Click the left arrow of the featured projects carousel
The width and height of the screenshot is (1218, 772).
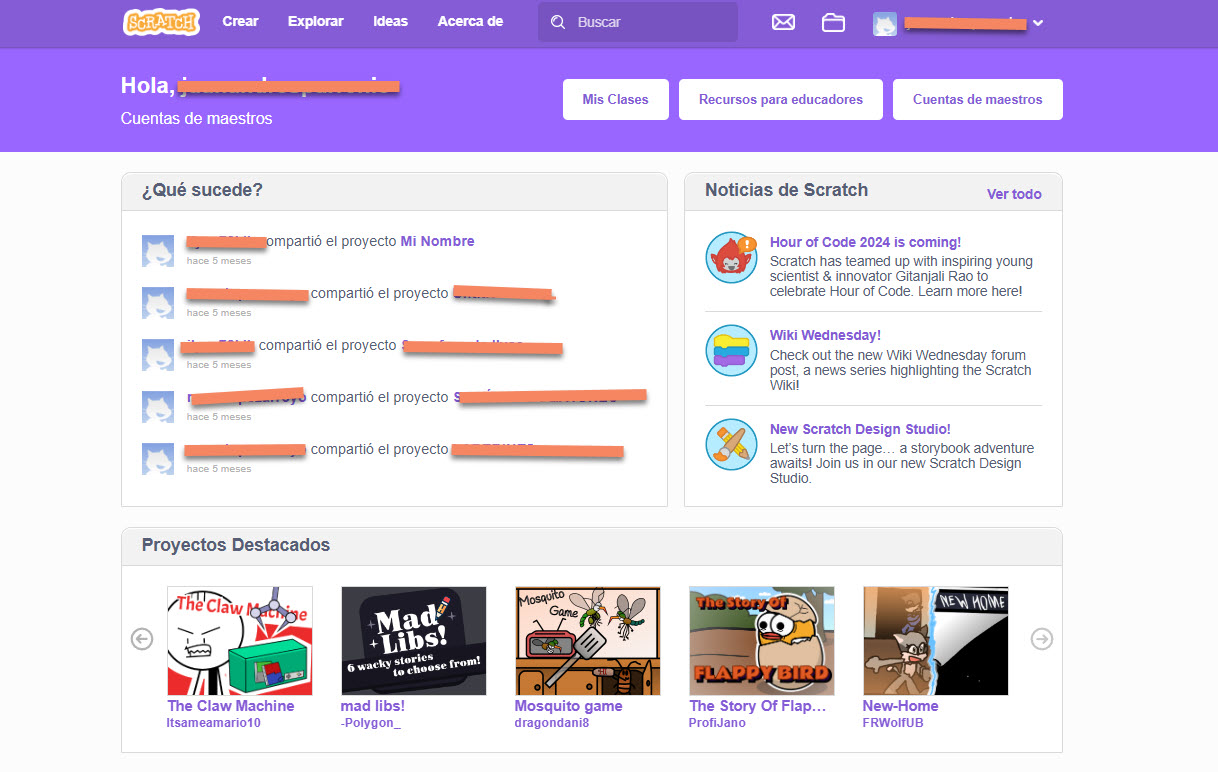tap(141, 638)
